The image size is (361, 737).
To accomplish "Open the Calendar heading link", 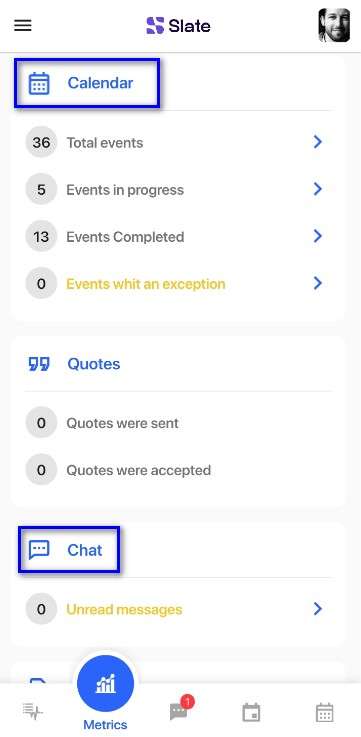I will 100,83.
